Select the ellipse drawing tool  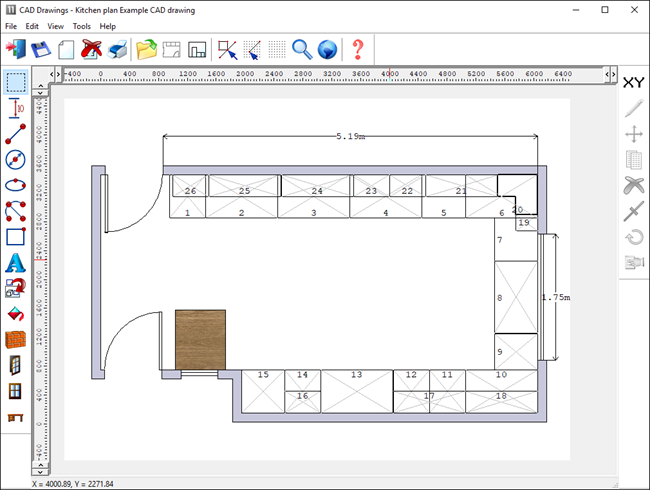tap(16, 185)
